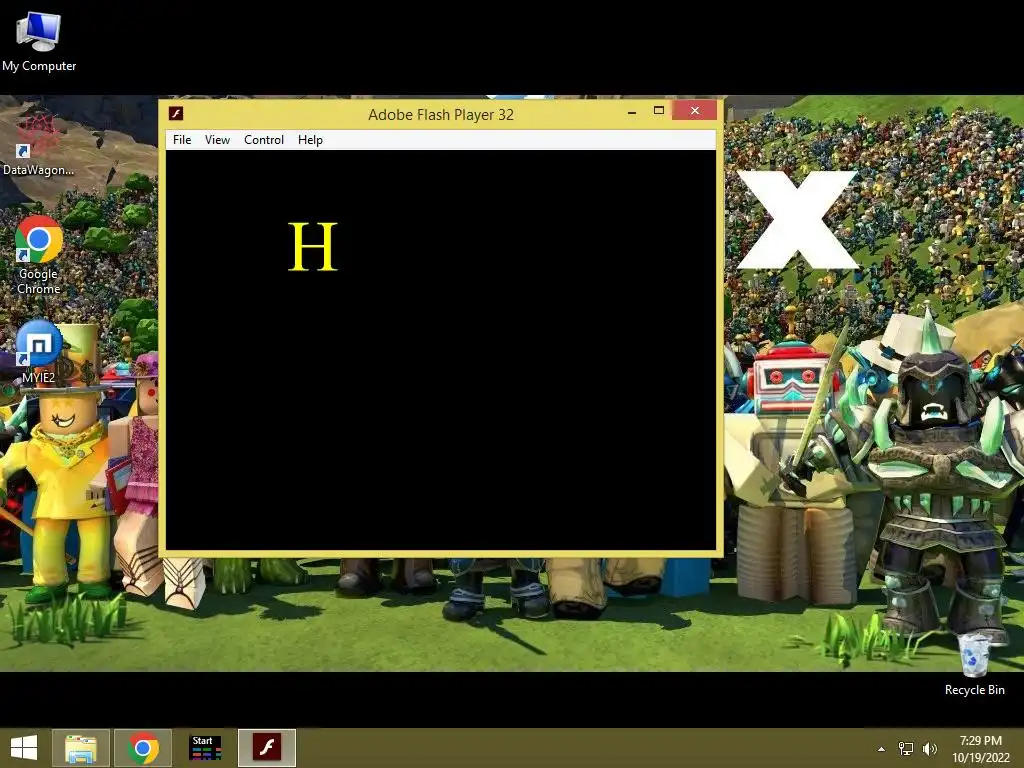Screen dimensions: 1024x768
Task: Close the Adobe Flash Player window
Action: [x=695, y=110]
